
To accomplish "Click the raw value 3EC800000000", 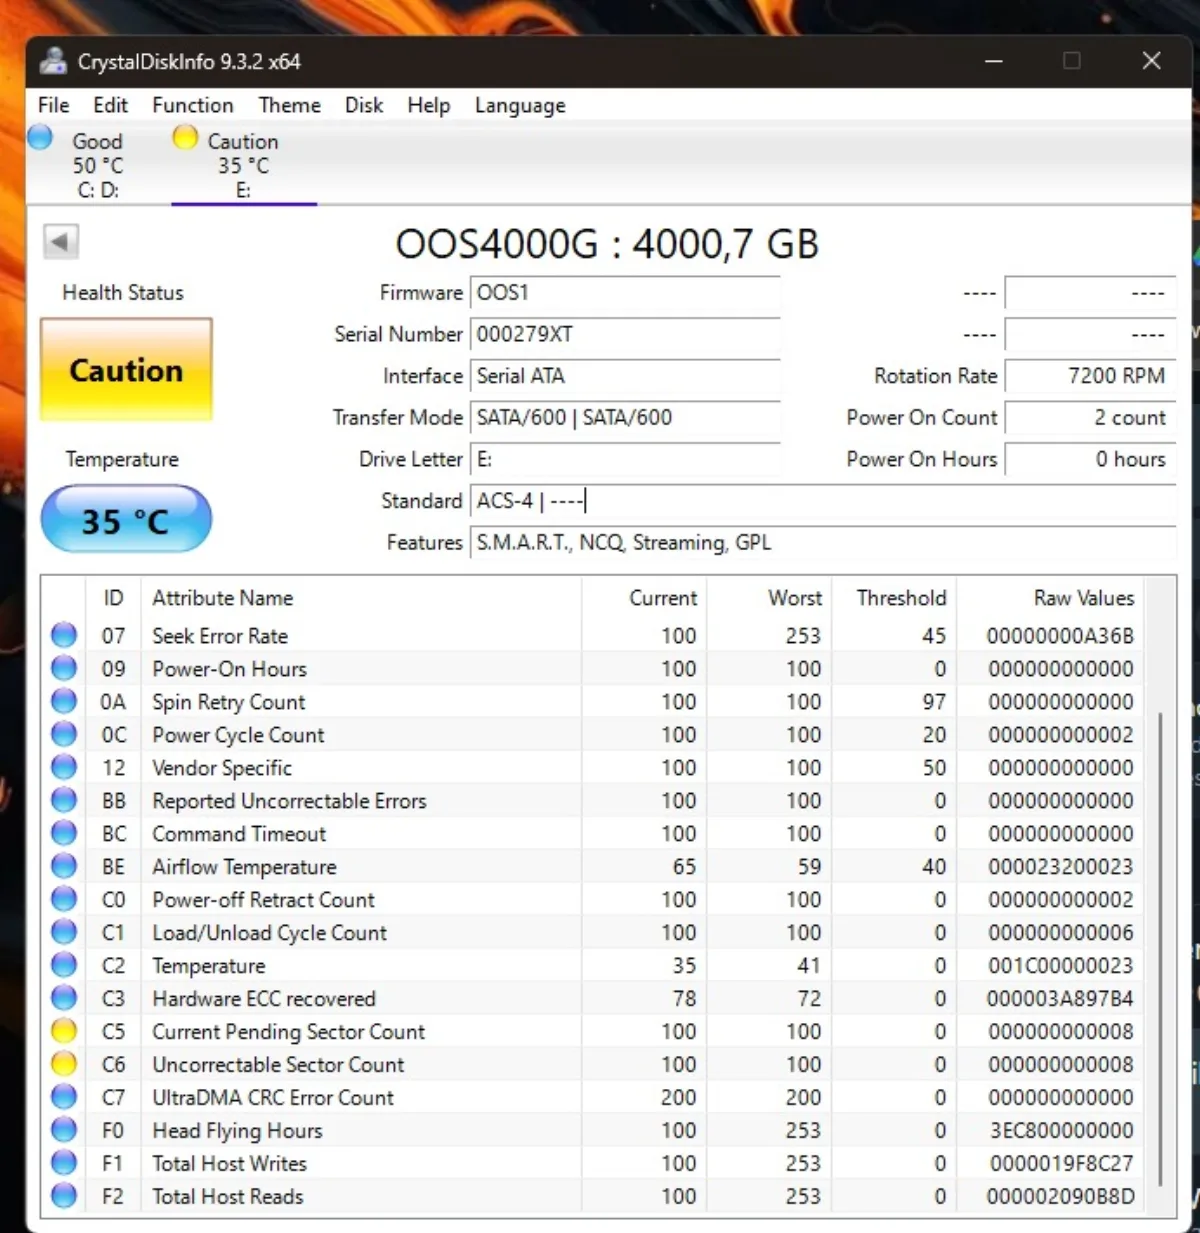I will coord(1060,1130).
